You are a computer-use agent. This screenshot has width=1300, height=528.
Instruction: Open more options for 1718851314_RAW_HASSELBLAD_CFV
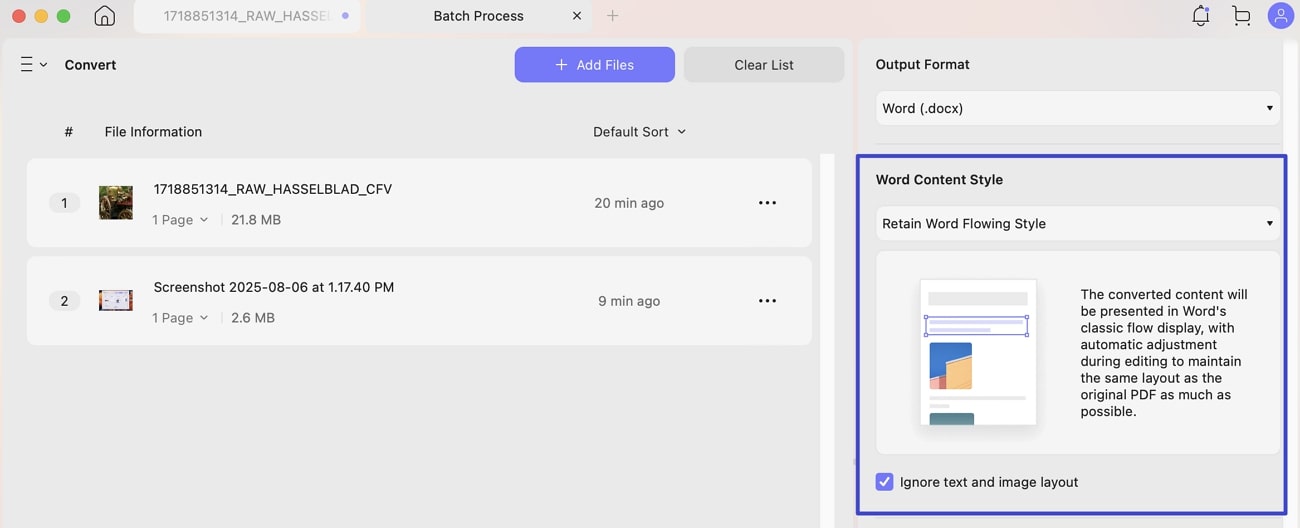(767, 203)
